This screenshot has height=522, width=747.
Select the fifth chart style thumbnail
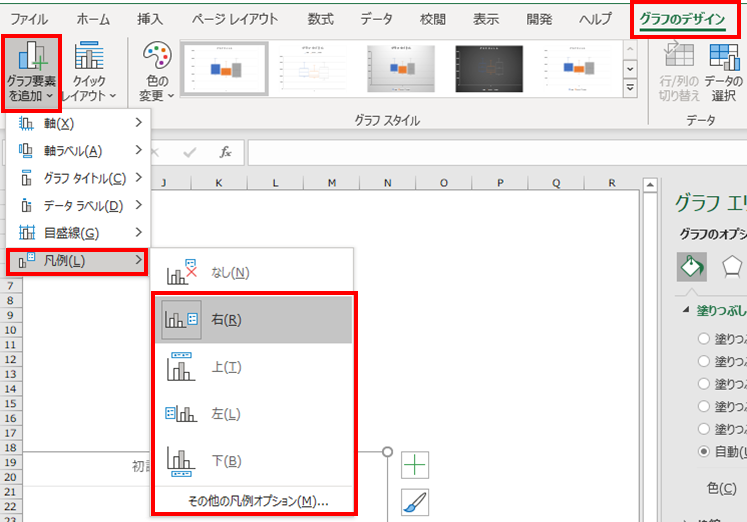pyautogui.click(x=577, y=69)
